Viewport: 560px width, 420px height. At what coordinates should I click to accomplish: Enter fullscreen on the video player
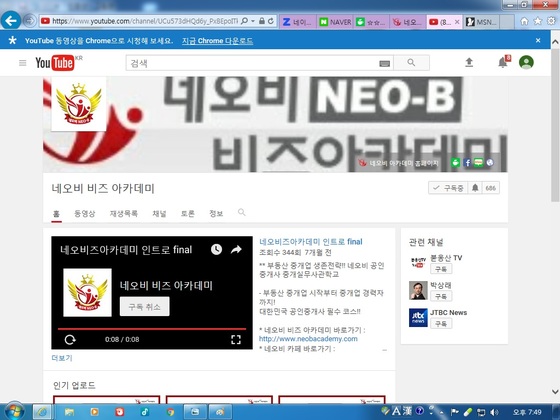236,339
